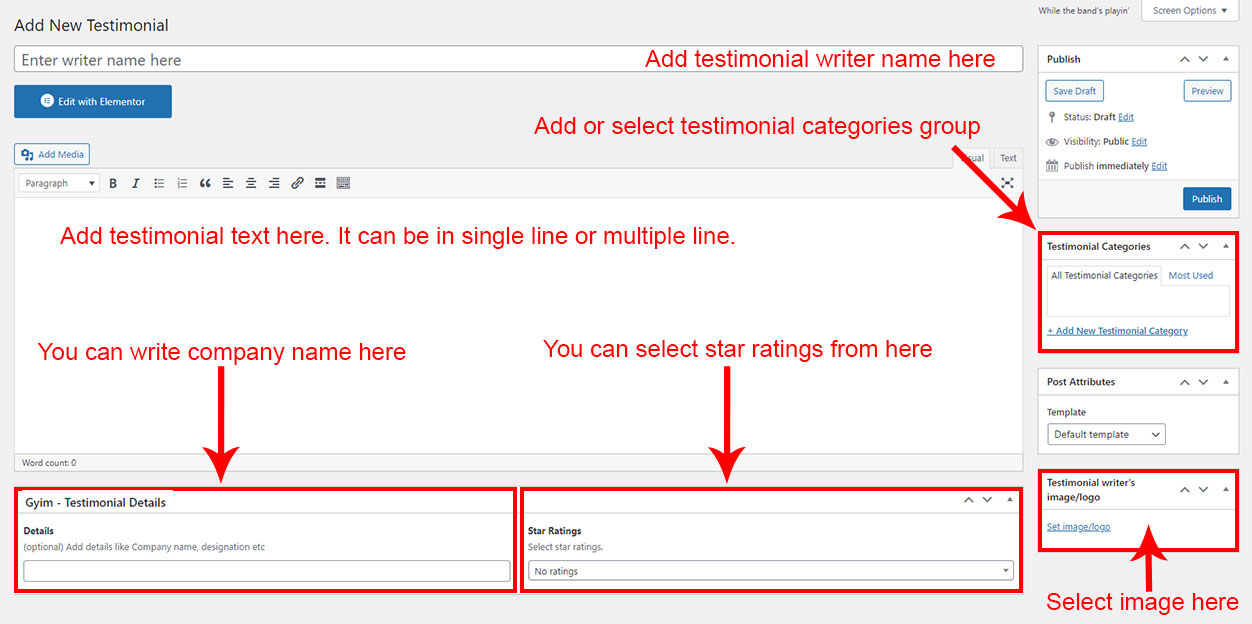1252x624 pixels.
Task: Switch to the Most Used categories tab
Action: 1190,276
